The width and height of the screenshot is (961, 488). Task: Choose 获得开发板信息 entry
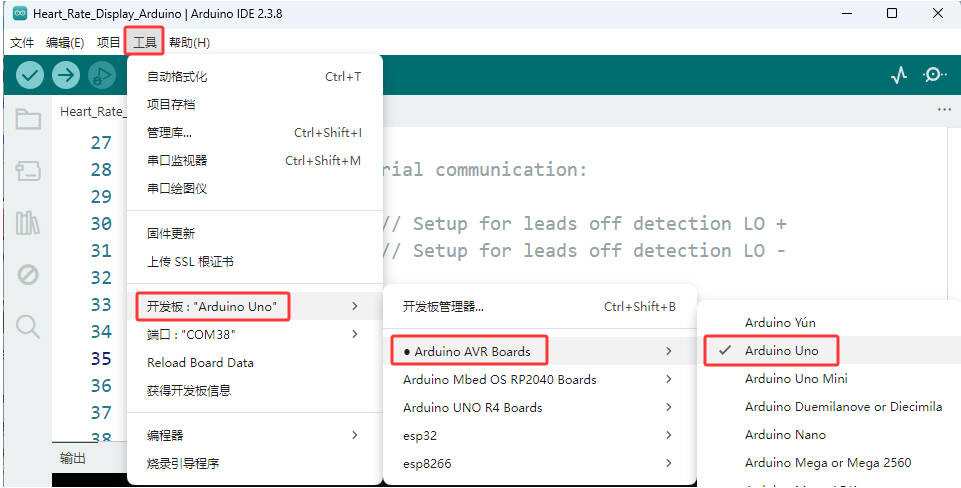254,391
